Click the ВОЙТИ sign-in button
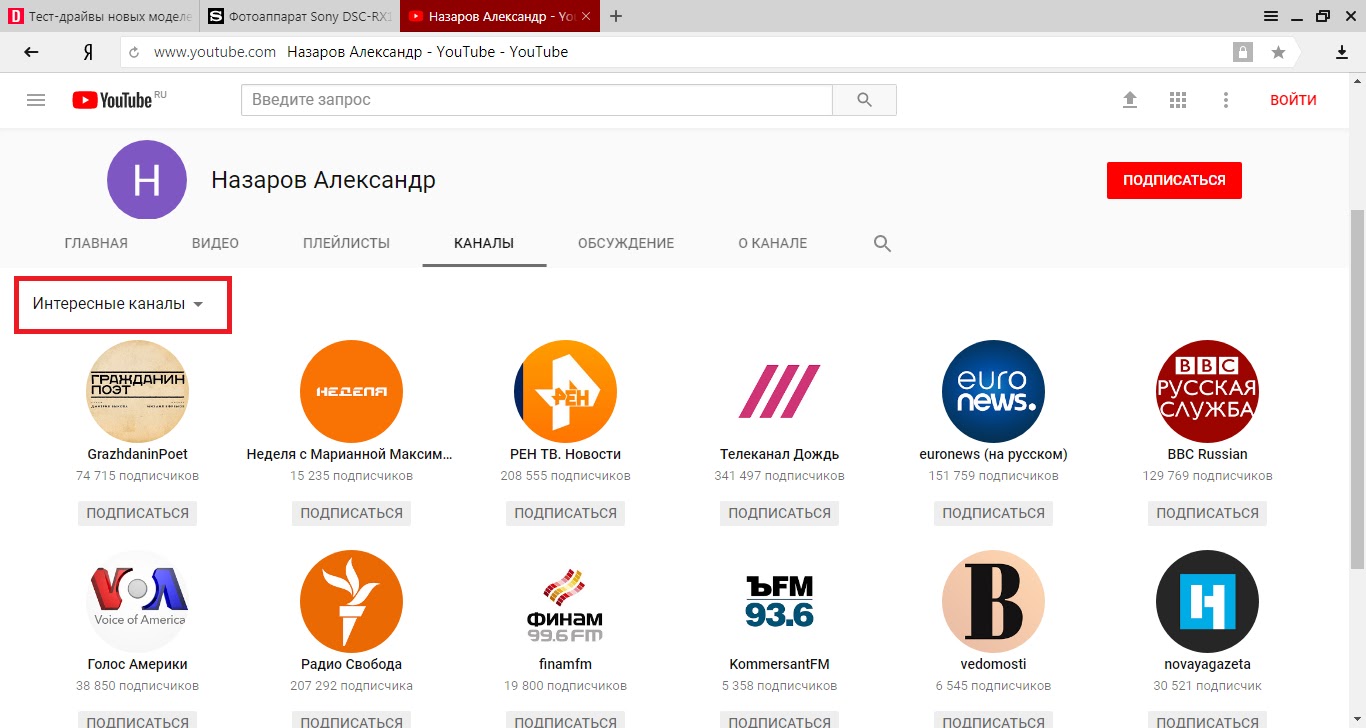The height and width of the screenshot is (728, 1366). click(x=1293, y=100)
